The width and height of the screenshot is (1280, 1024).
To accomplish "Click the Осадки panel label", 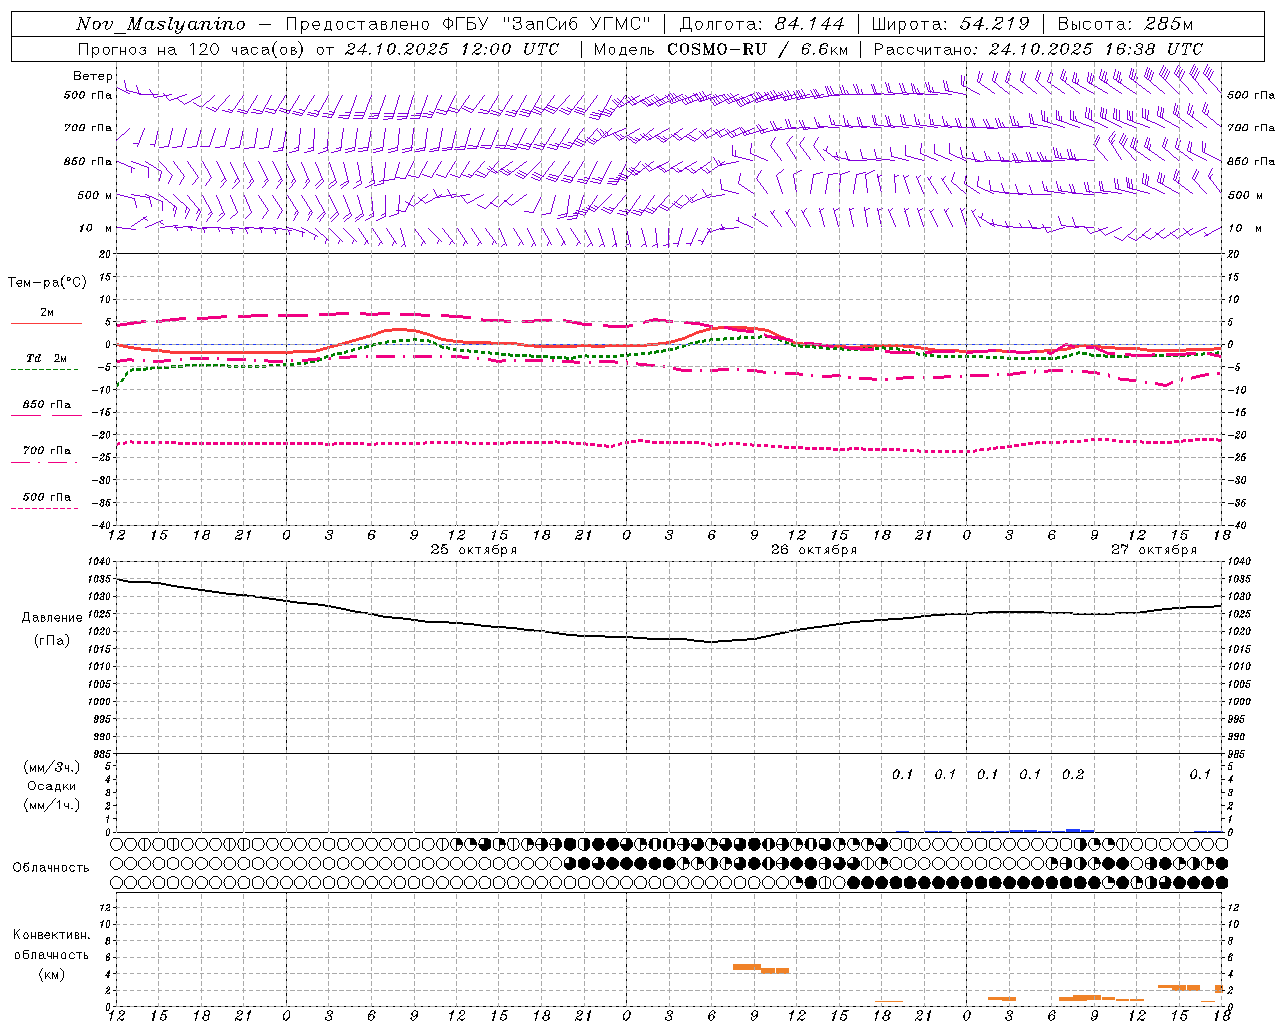I will click(52, 786).
